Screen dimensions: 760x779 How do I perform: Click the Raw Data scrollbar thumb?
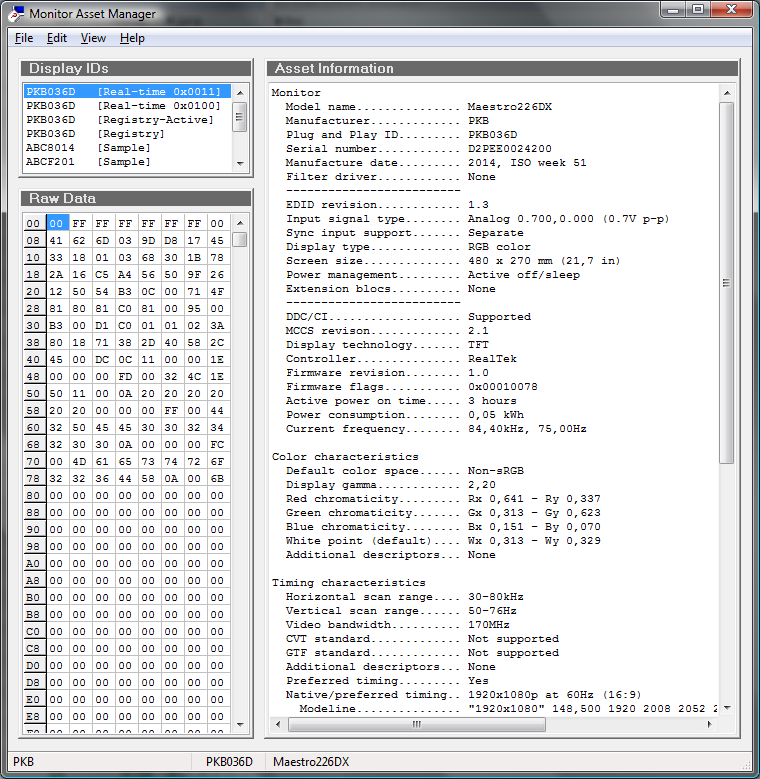coord(240,240)
